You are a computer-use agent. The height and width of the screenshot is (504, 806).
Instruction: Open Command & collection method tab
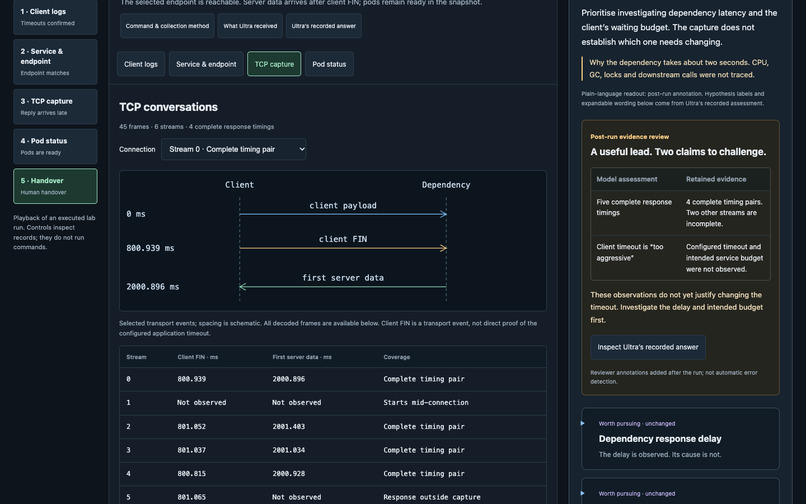(167, 26)
